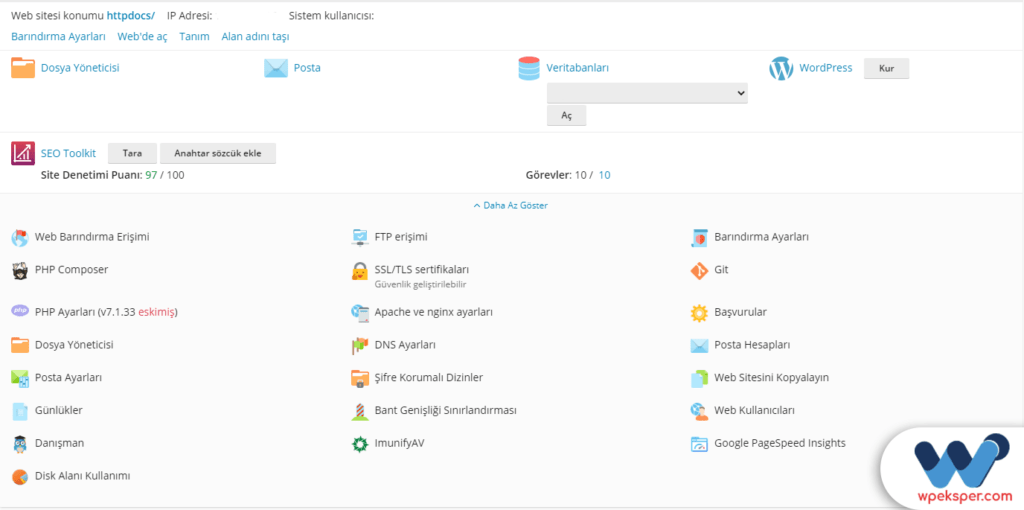Click the SEO Toolkit chart icon
This screenshot has height=510, width=1024.
23,153
